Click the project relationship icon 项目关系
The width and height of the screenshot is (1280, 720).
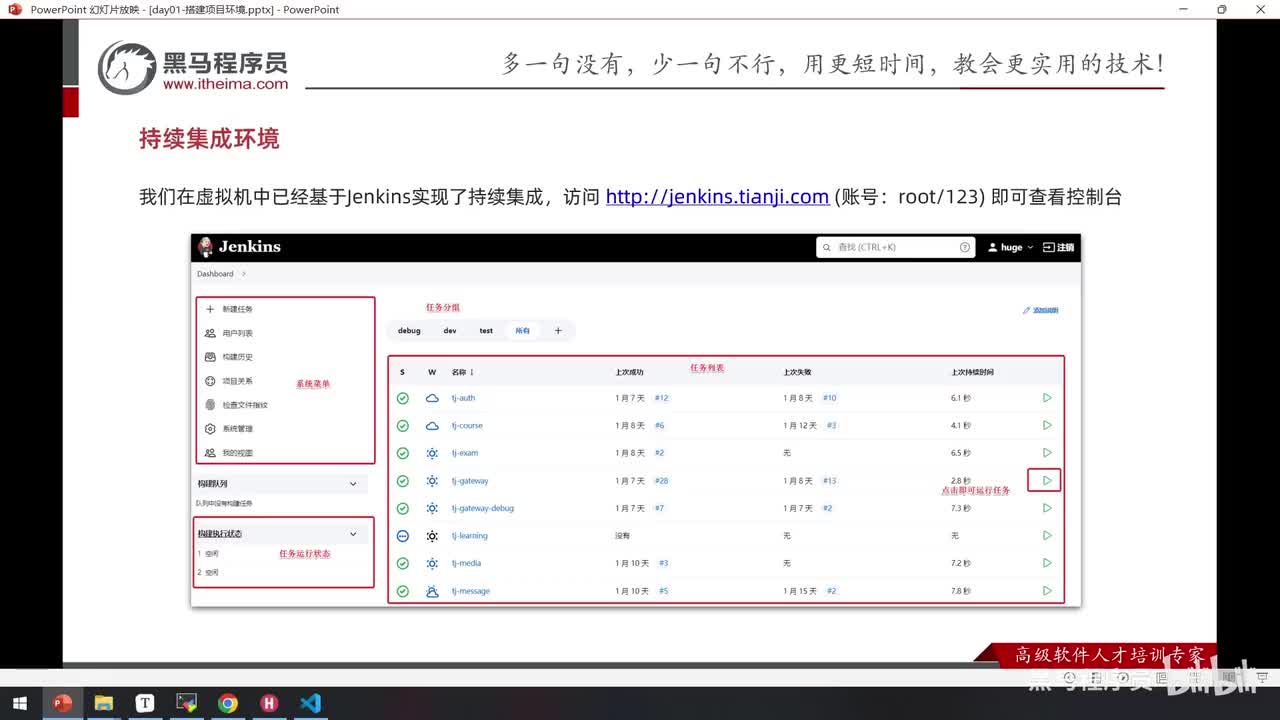click(x=210, y=381)
